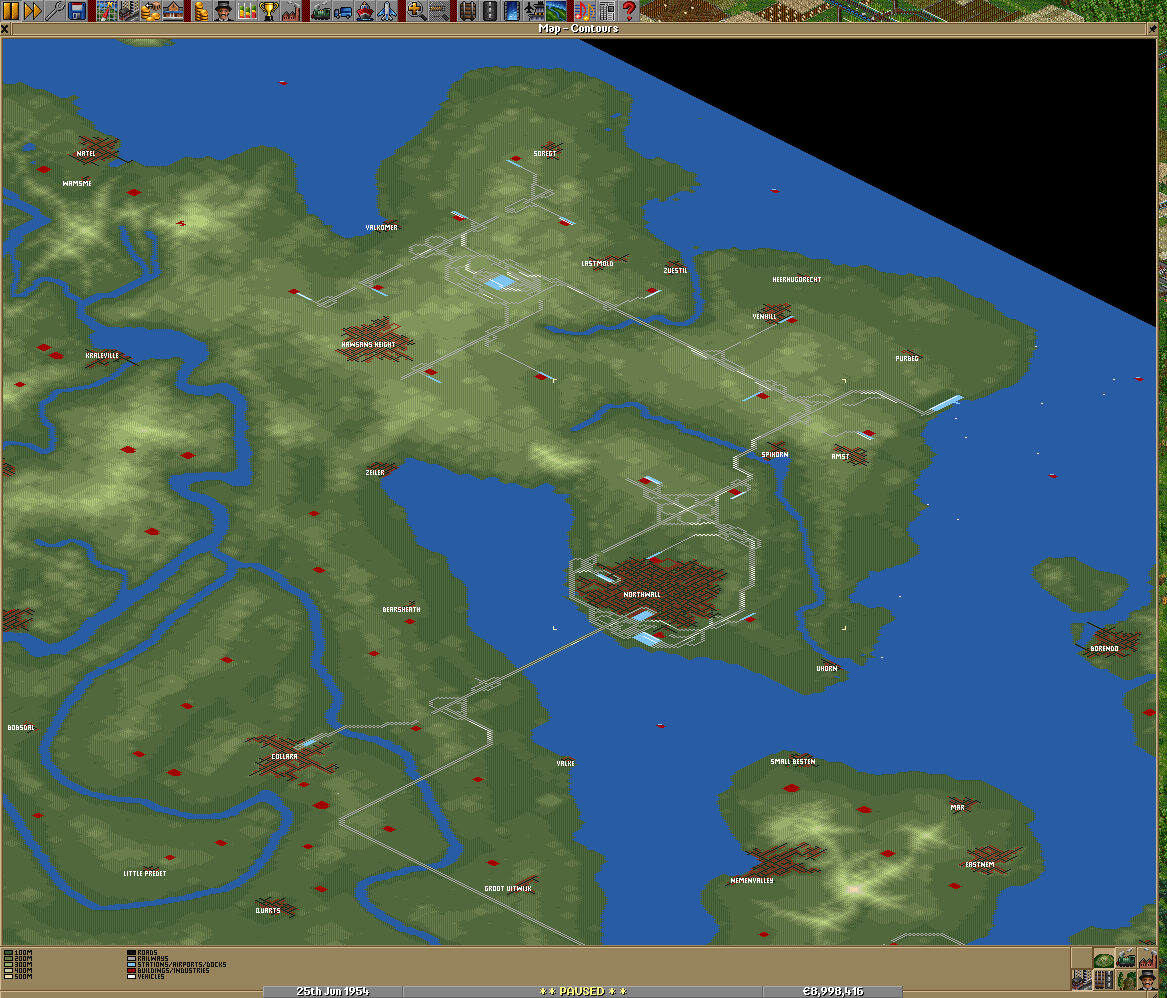Show the town directory
The width and height of the screenshot is (1167, 998).
(x=128, y=10)
